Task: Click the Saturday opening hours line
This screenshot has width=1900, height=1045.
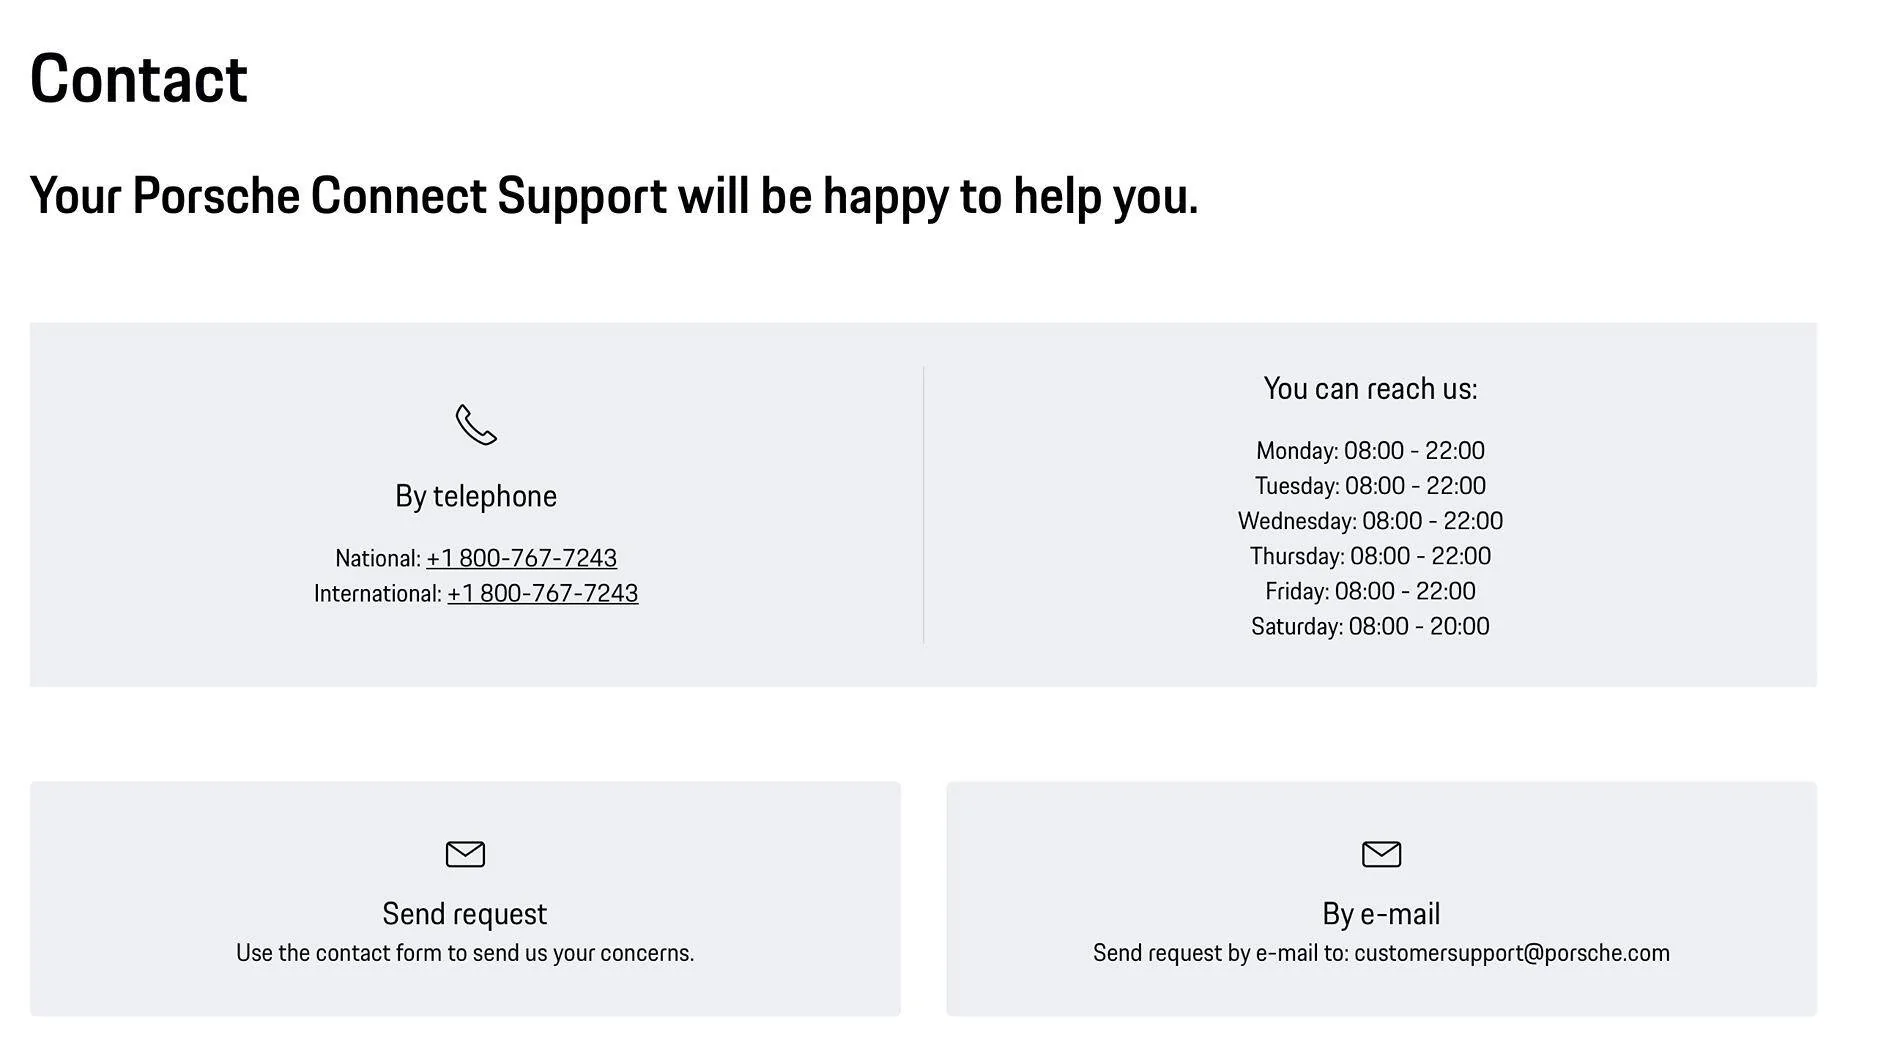Action: (1370, 626)
